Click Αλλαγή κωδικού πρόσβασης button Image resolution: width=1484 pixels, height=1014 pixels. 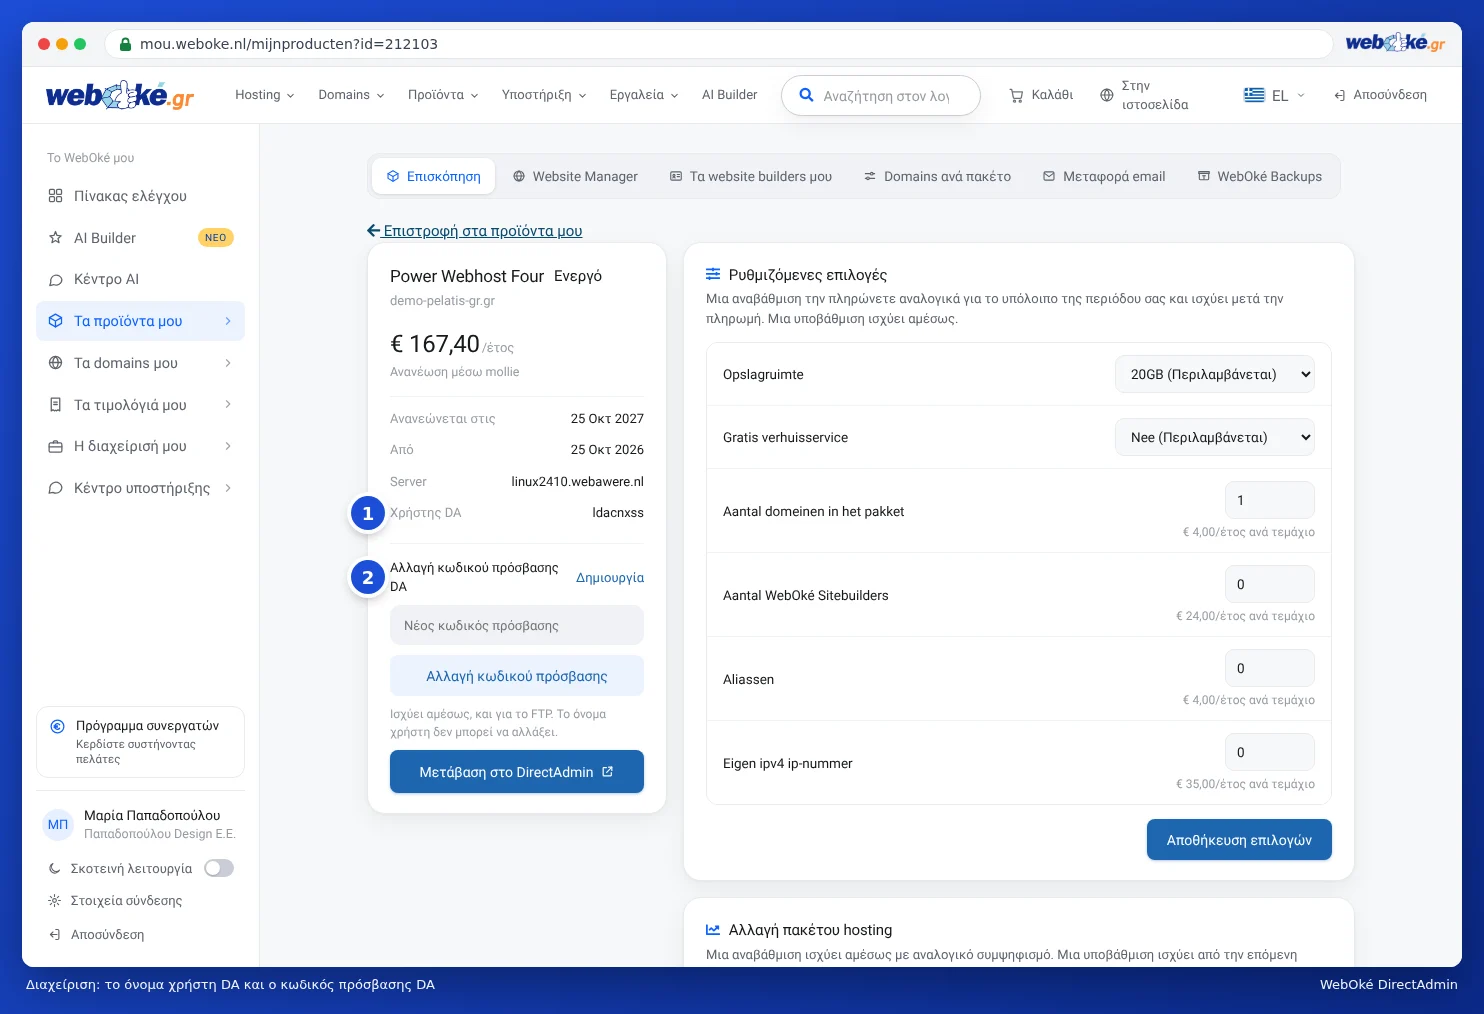[x=517, y=676]
